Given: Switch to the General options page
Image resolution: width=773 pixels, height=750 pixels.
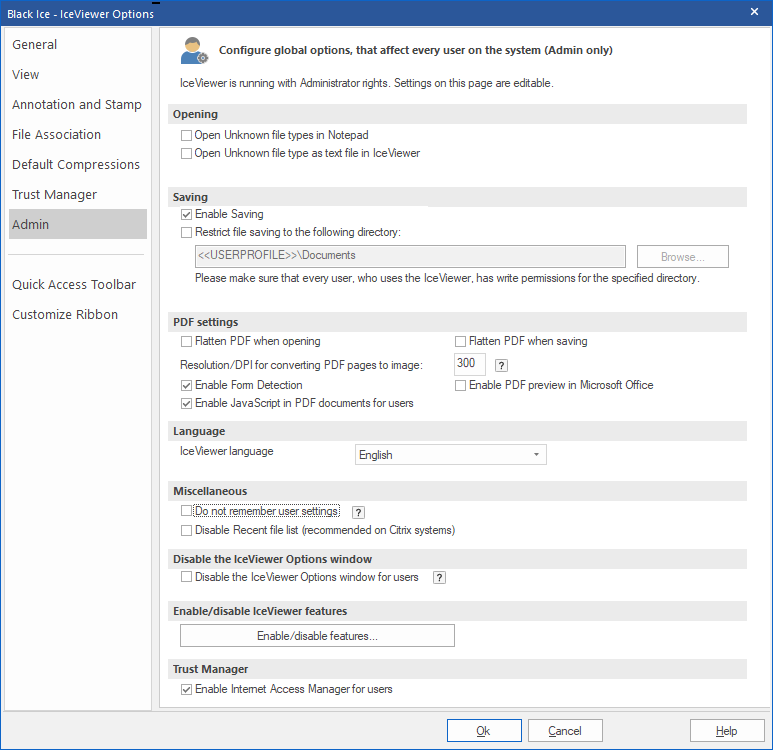Looking at the screenshot, I should click(78, 44).
